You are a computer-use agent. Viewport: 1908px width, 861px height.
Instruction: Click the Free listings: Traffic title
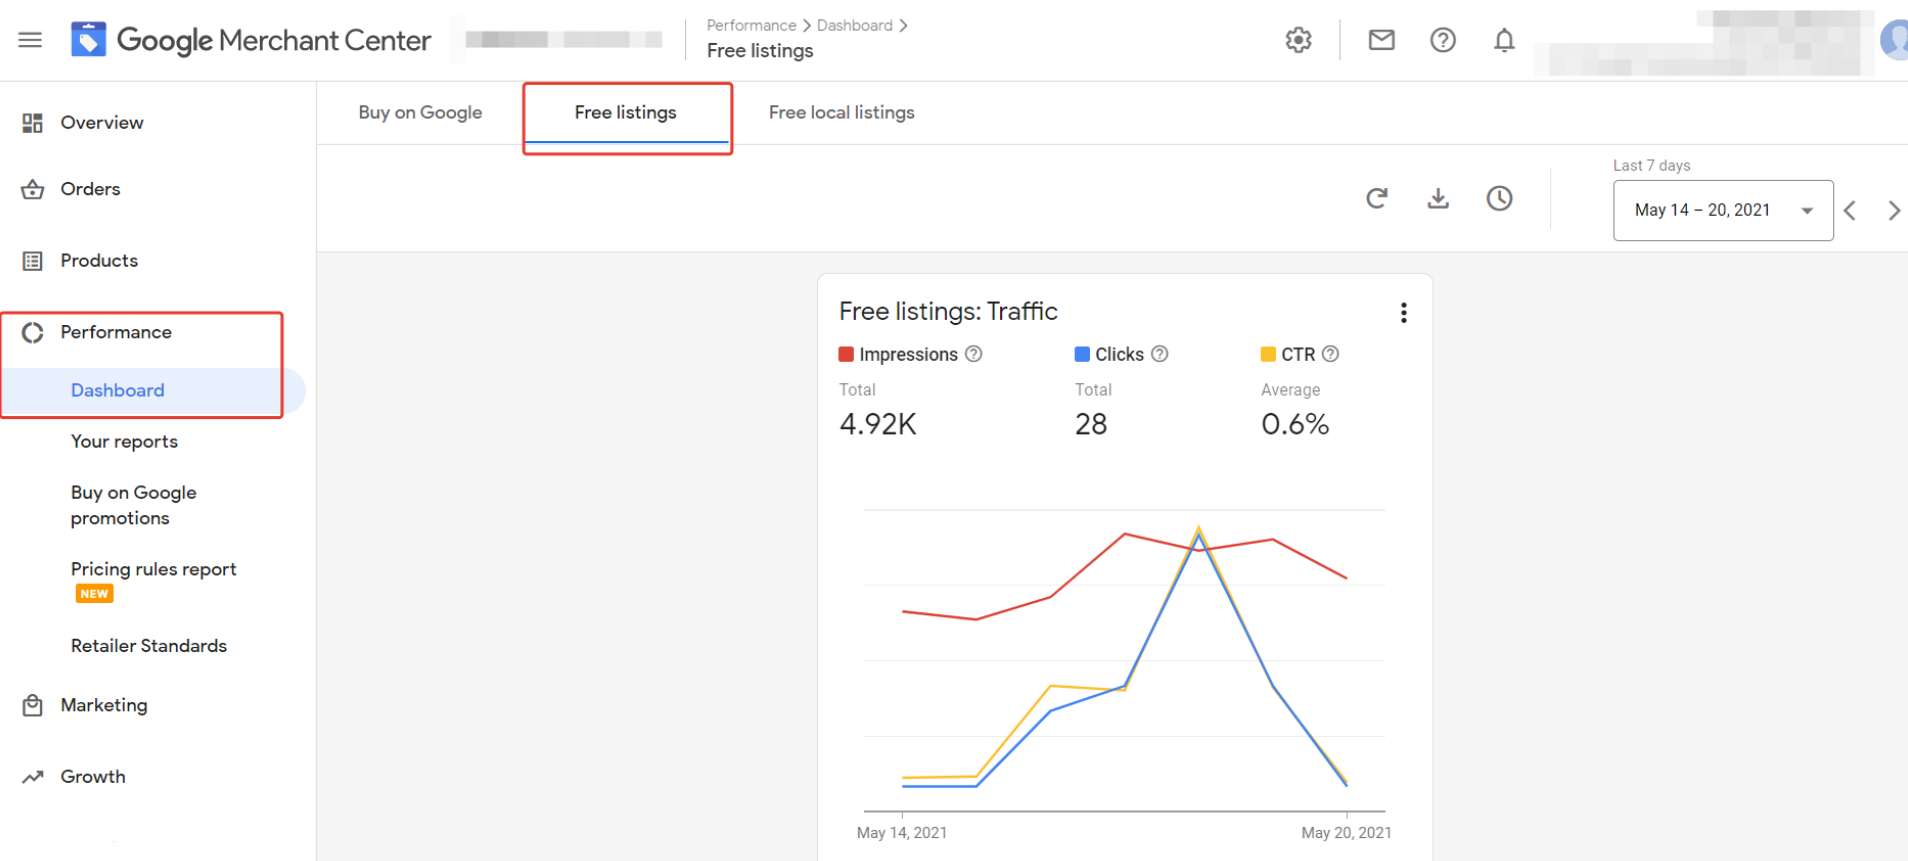click(948, 312)
